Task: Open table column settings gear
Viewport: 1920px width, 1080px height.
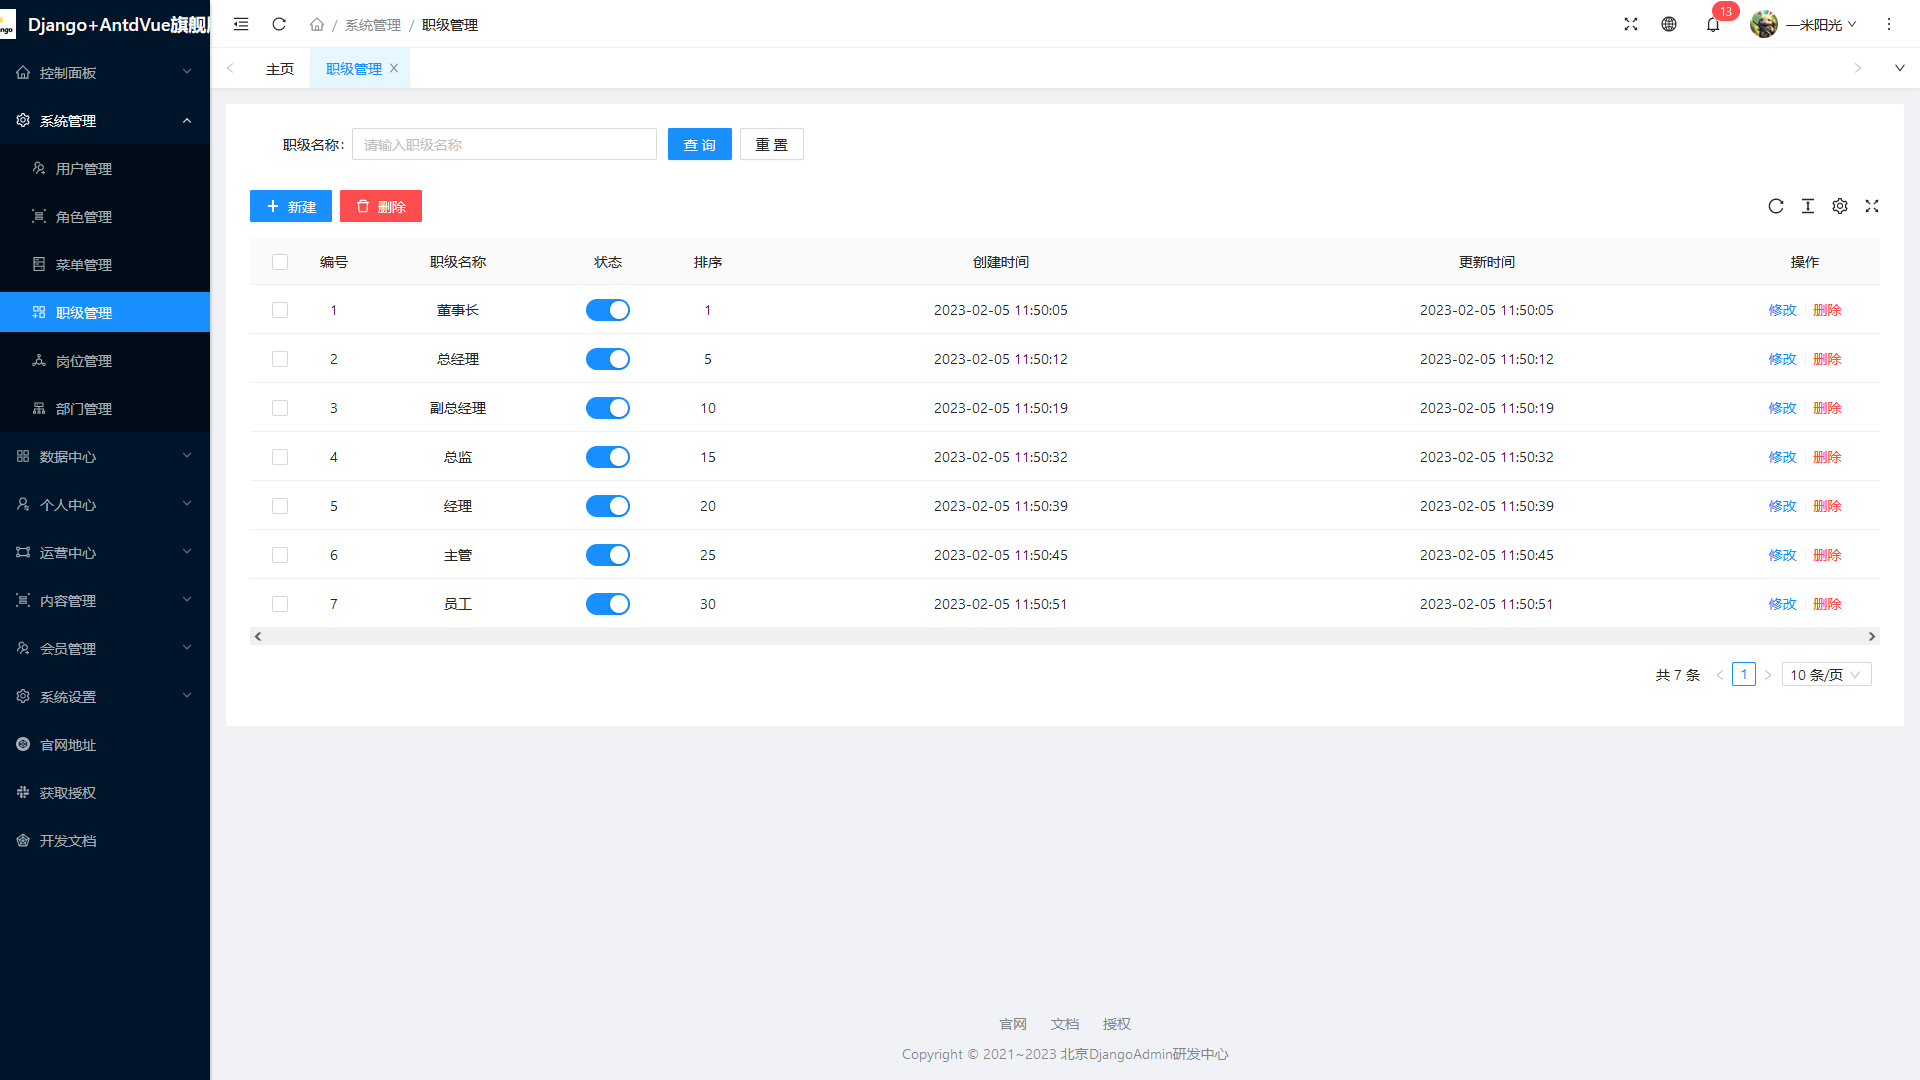Action: (x=1840, y=206)
